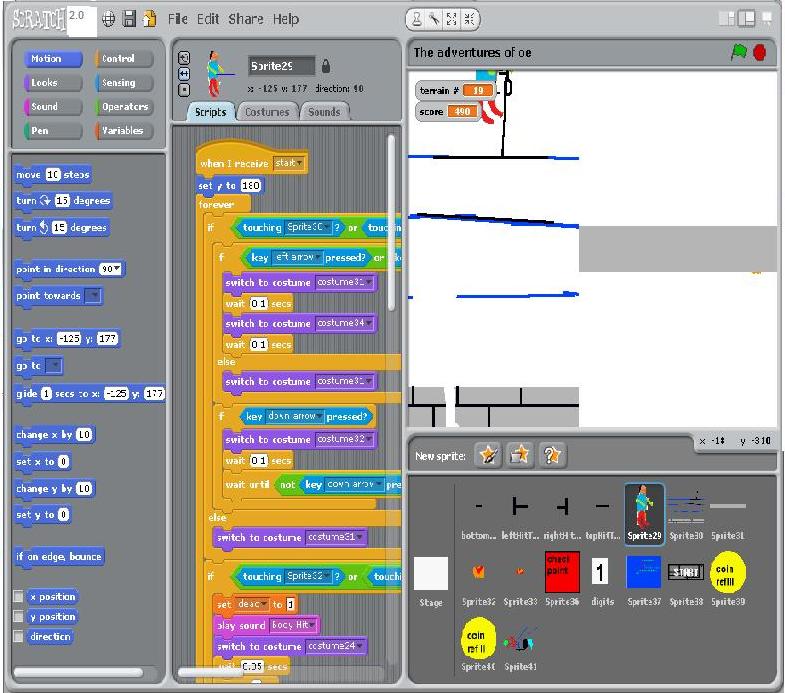Switch to the Sounds tab
Screen dimensions: 785x693
pos(324,112)
